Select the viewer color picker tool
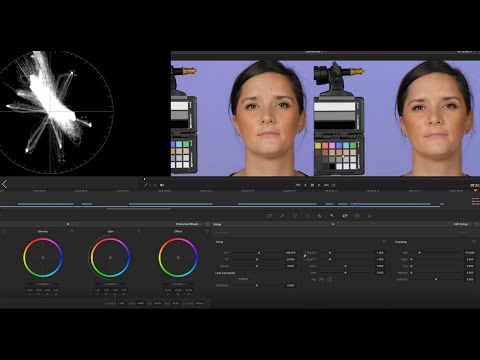 [146, 185]
